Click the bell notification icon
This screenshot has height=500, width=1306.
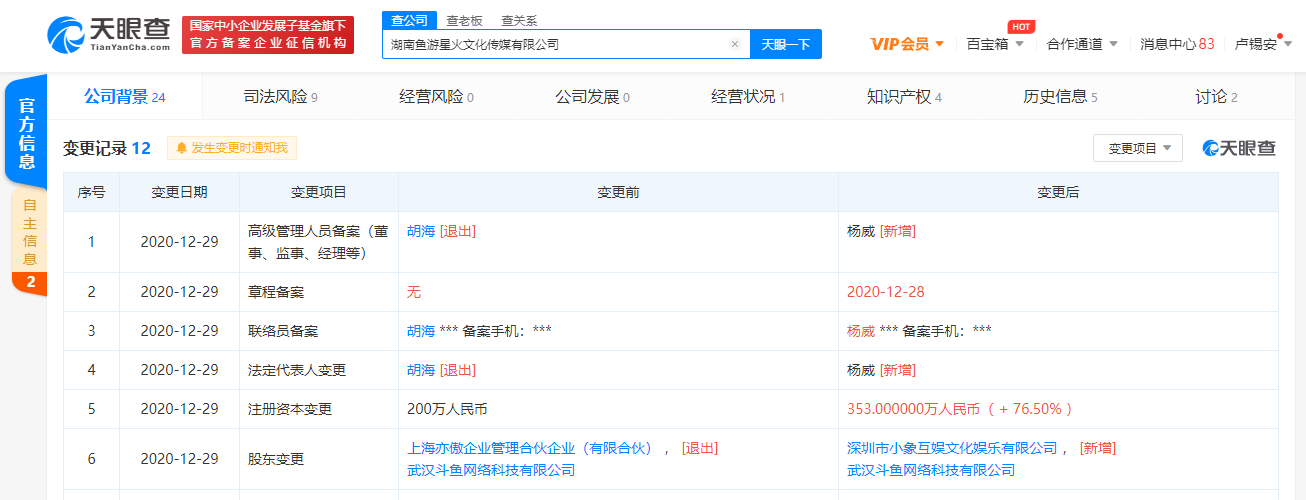pyautogui.click(x=182, y=148)
